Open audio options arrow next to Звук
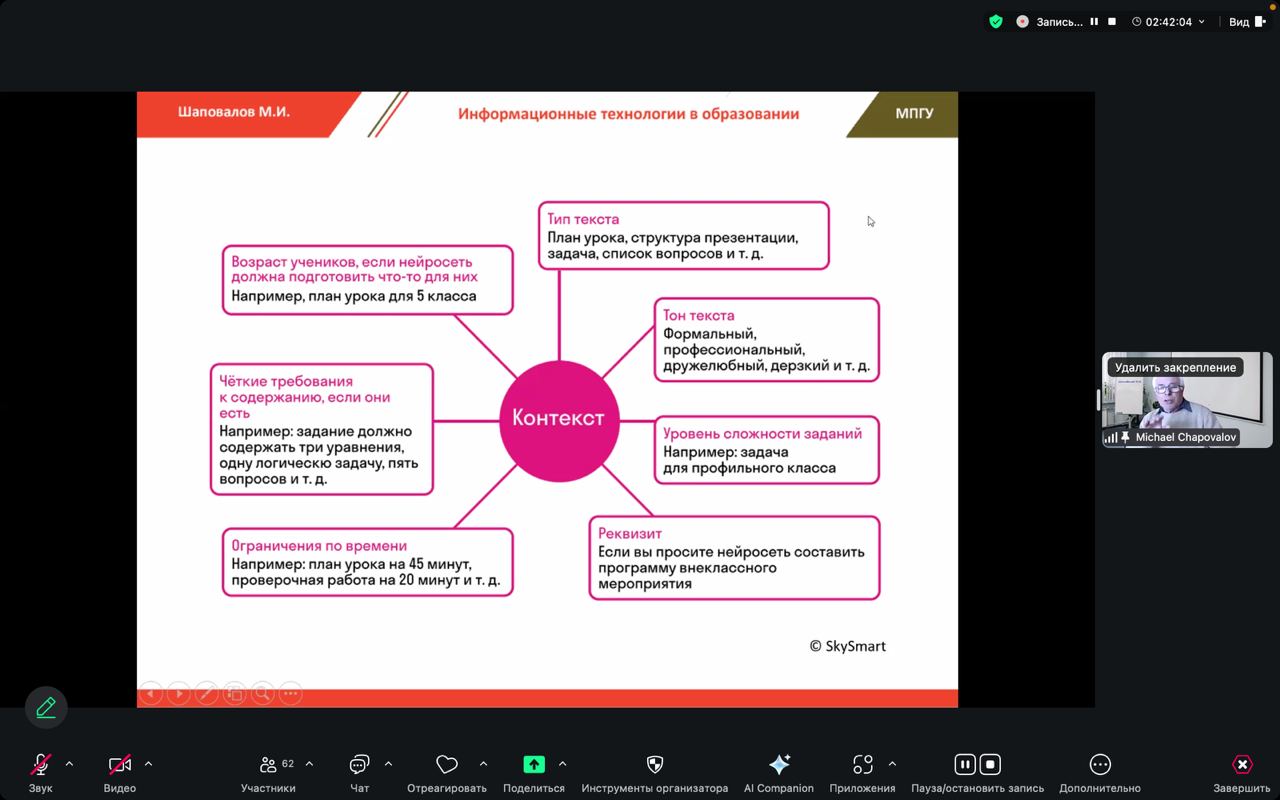1280x800 pixels. pyautogui.click(x=69, y=764)
